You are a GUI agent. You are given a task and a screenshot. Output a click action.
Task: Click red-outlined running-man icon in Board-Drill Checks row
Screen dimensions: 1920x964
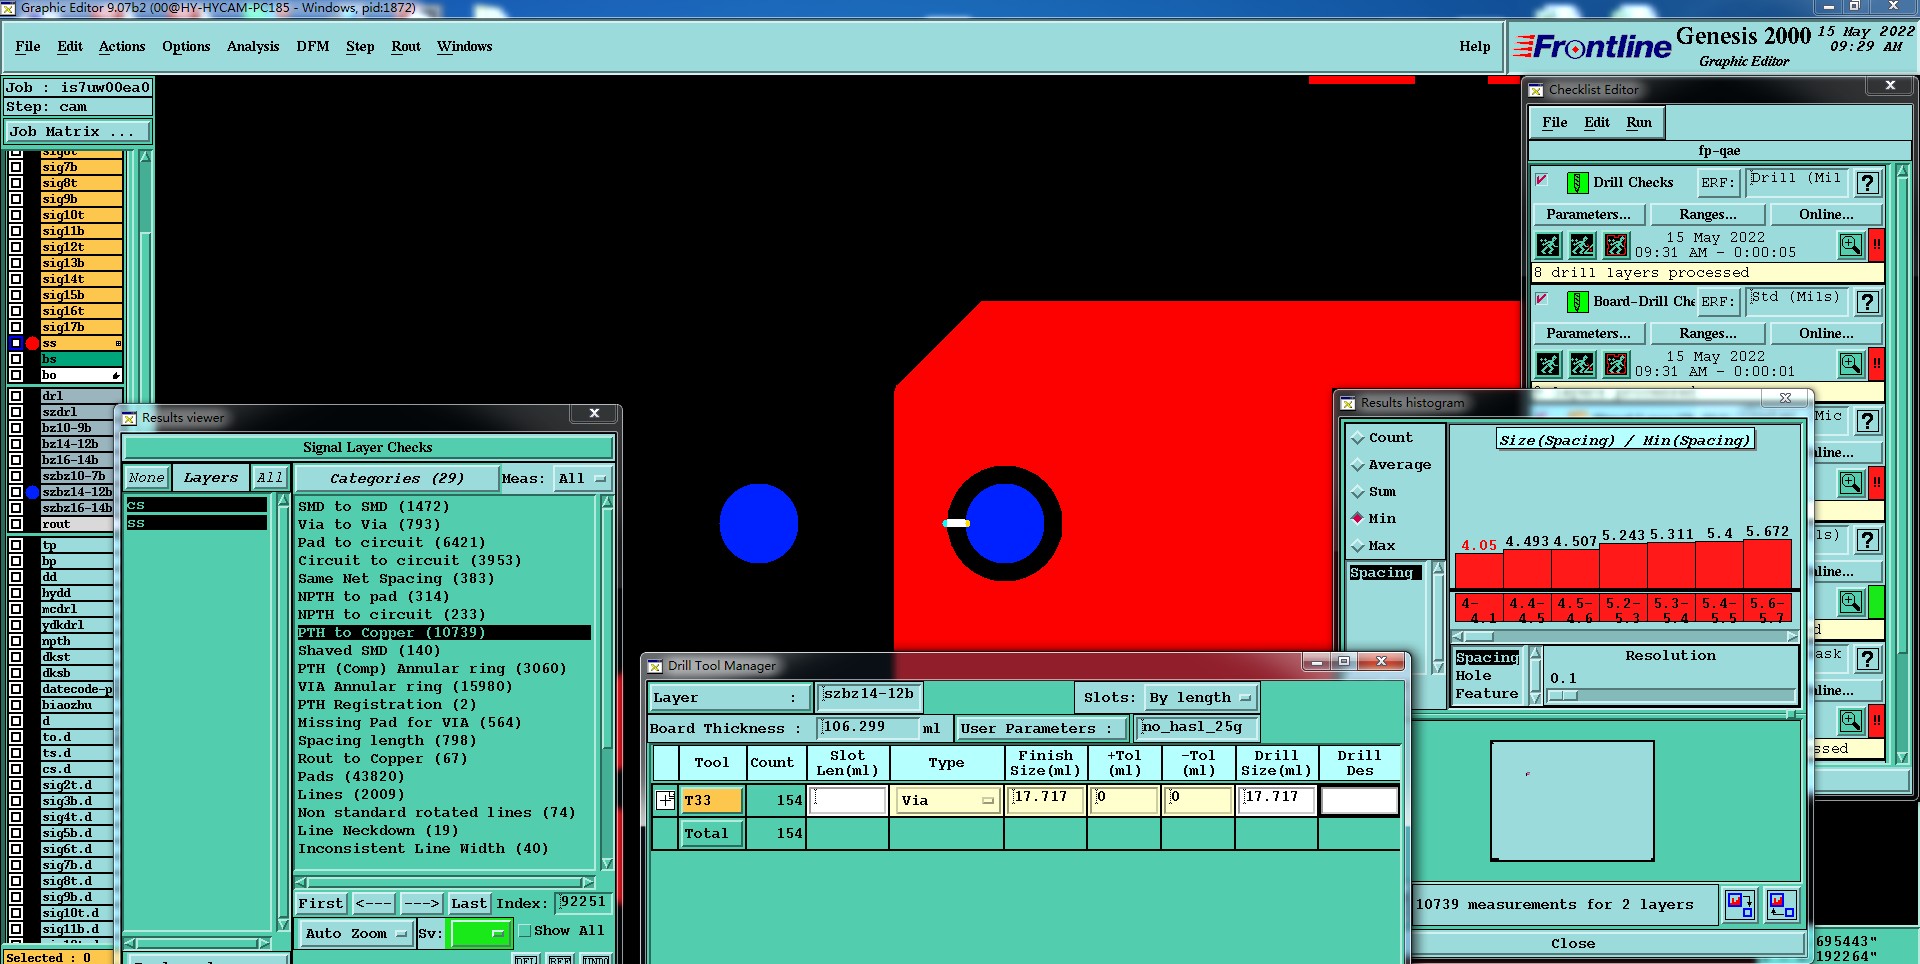[x=1616, y=364]
